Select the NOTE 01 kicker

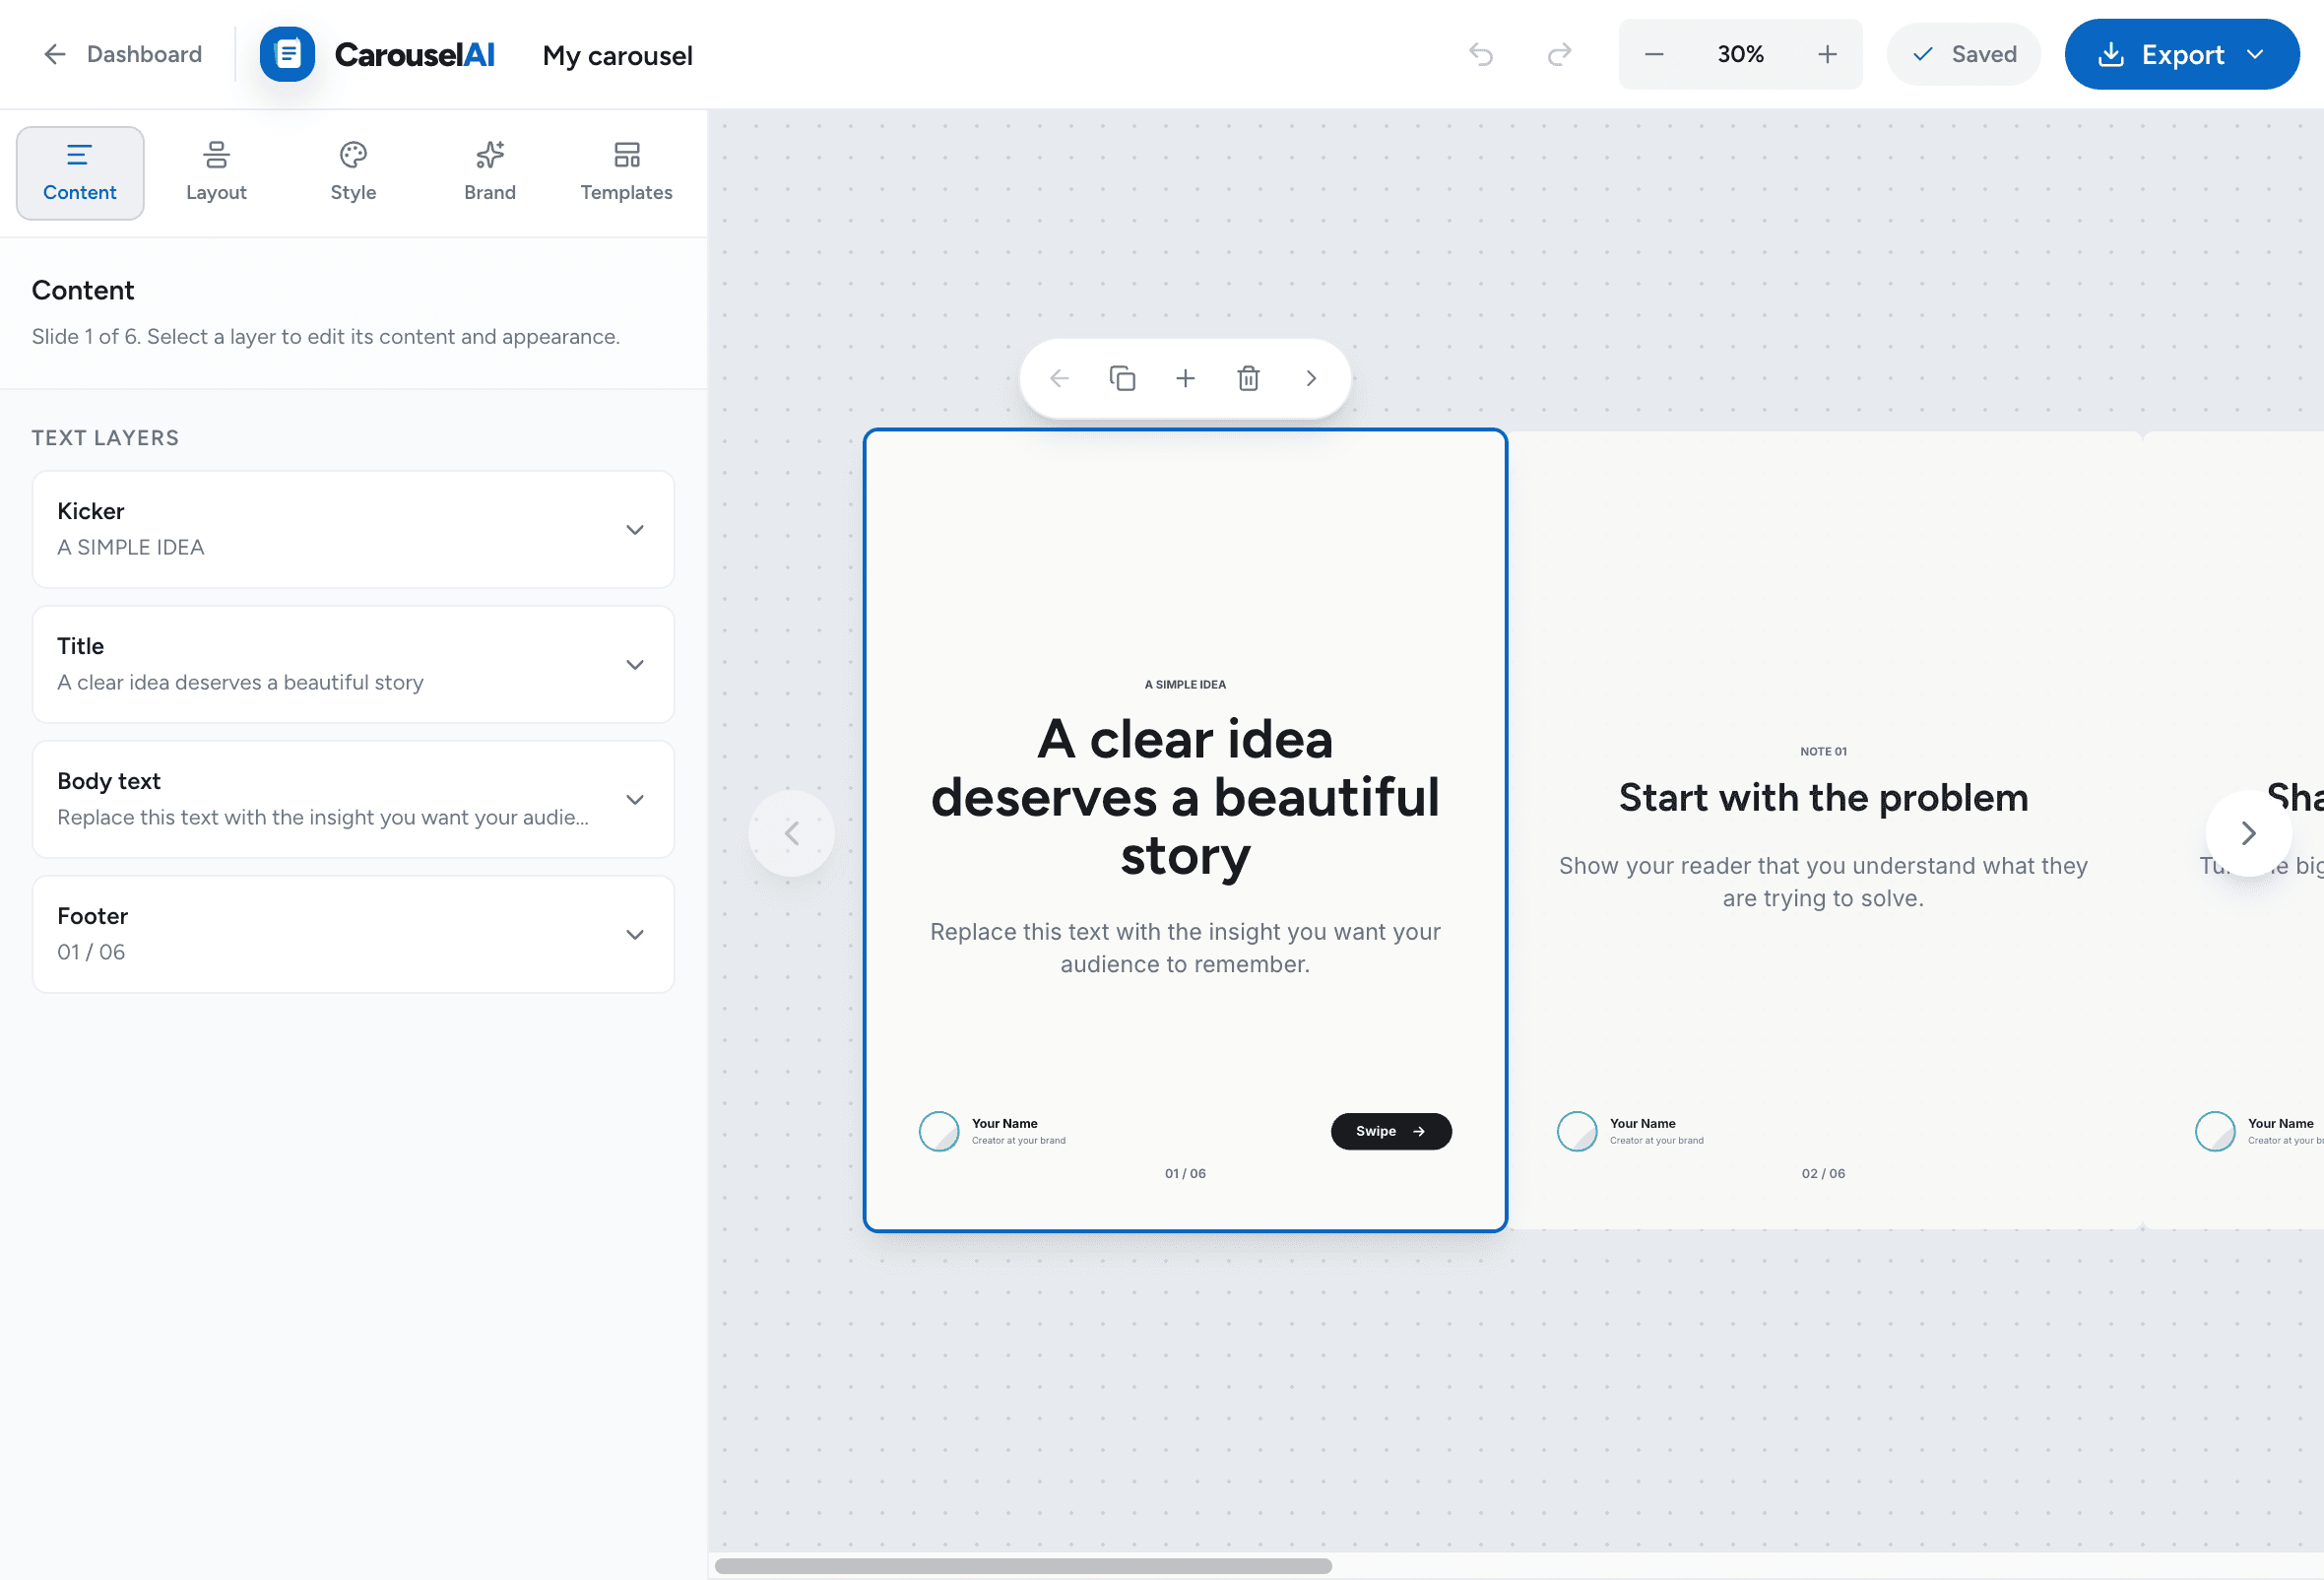pyautogui.click(x=1823, y=751)
